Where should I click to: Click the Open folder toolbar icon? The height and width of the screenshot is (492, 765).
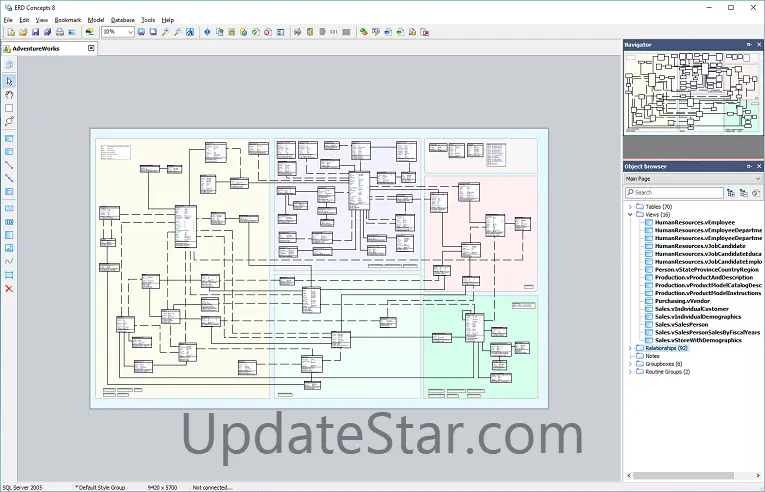coord(23,32)
